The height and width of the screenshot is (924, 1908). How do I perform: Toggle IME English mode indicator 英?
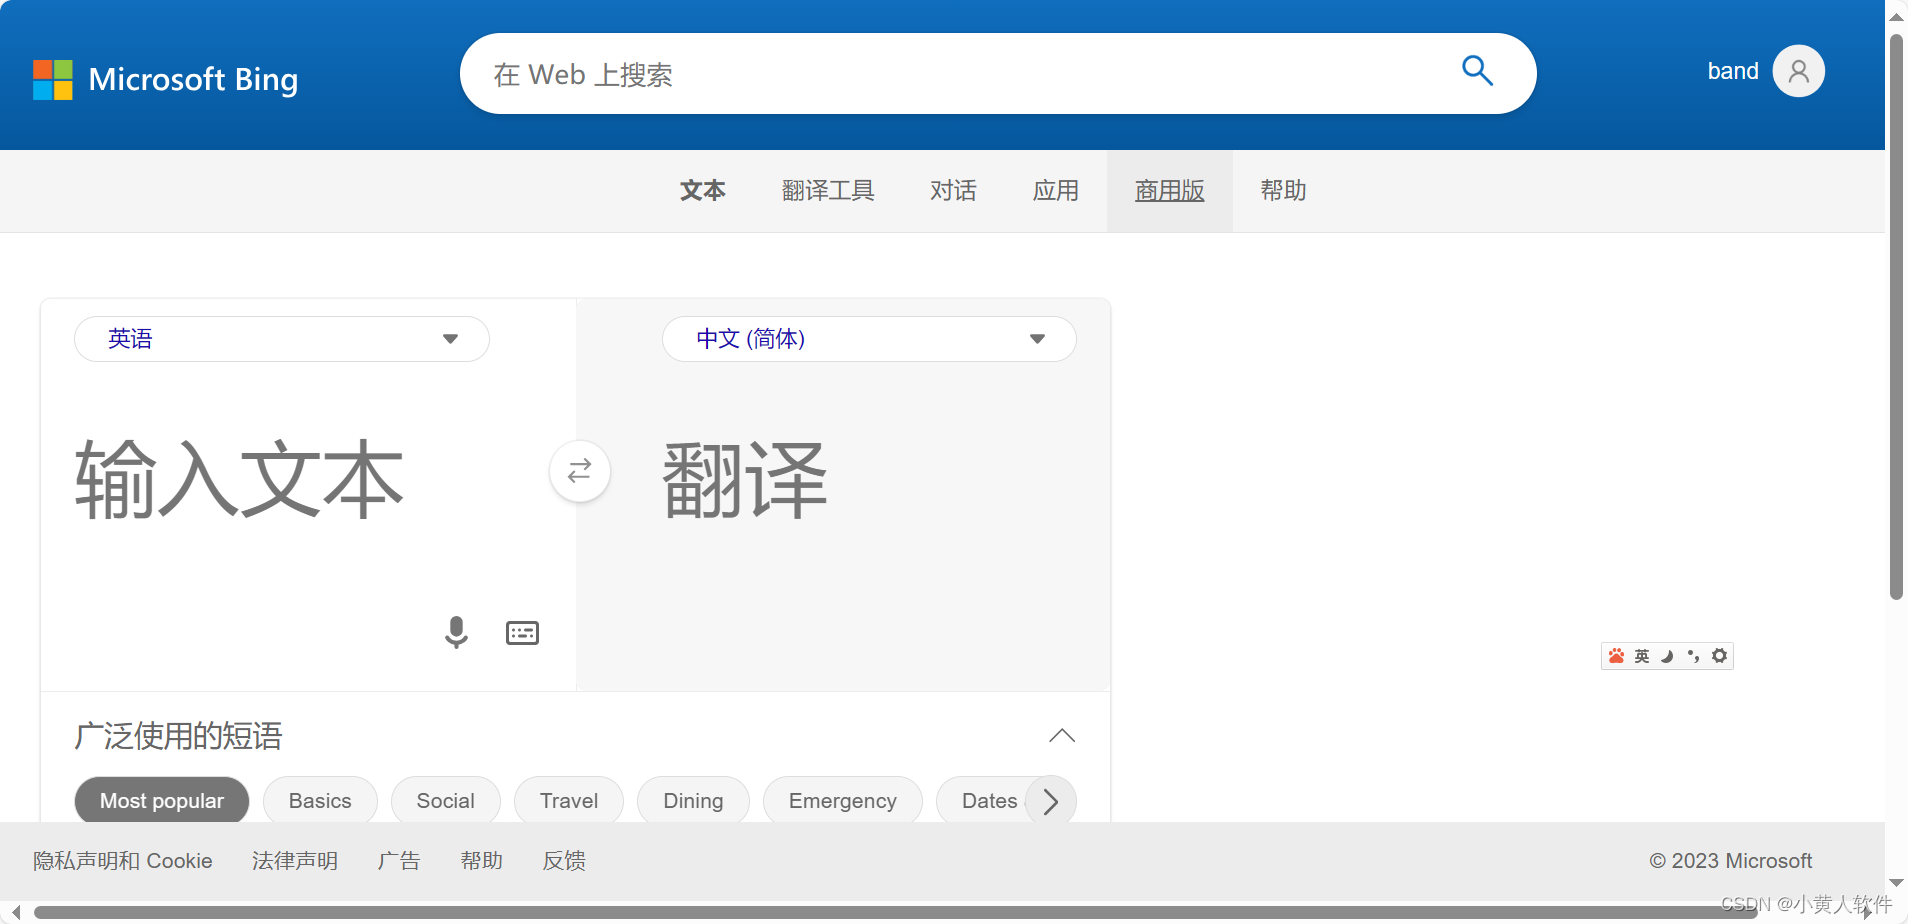[x=1642, y=656]
